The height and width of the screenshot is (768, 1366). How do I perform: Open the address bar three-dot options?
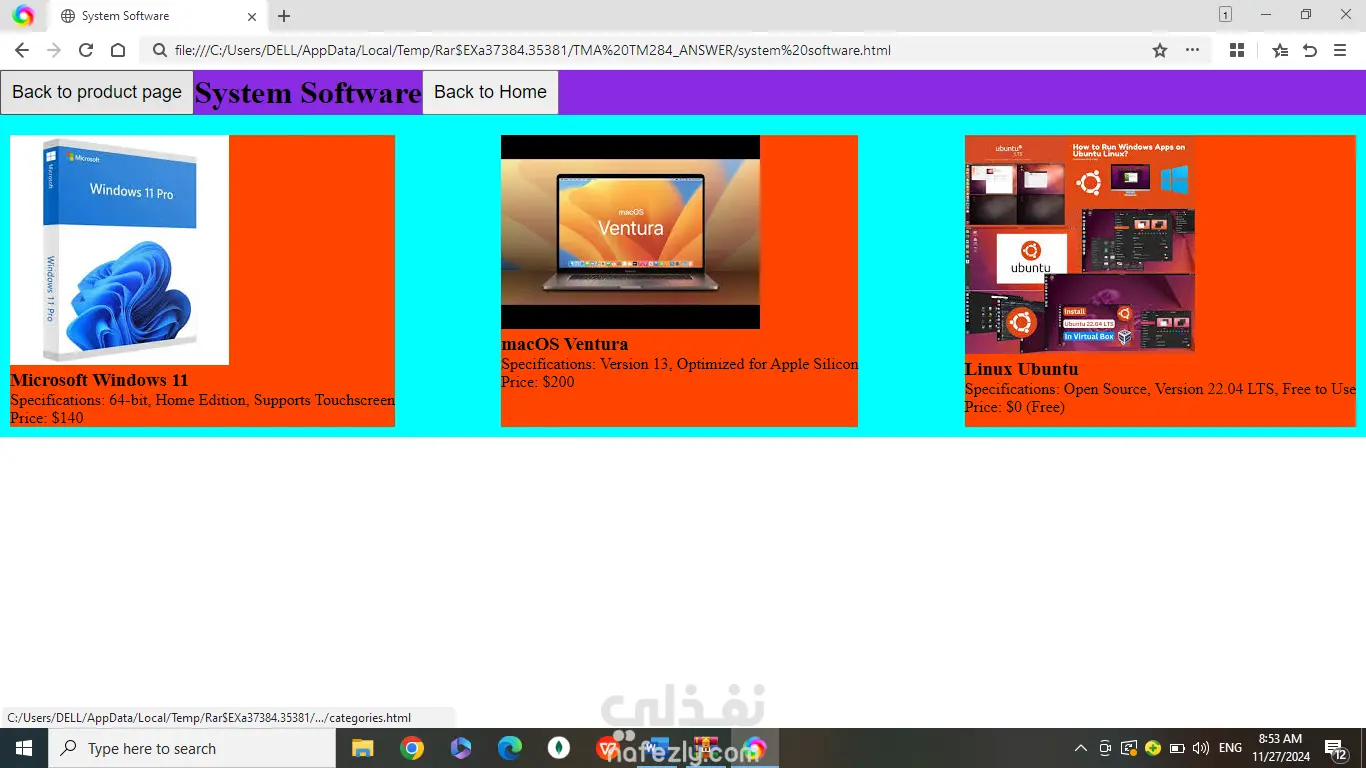tap(1192, 50)
